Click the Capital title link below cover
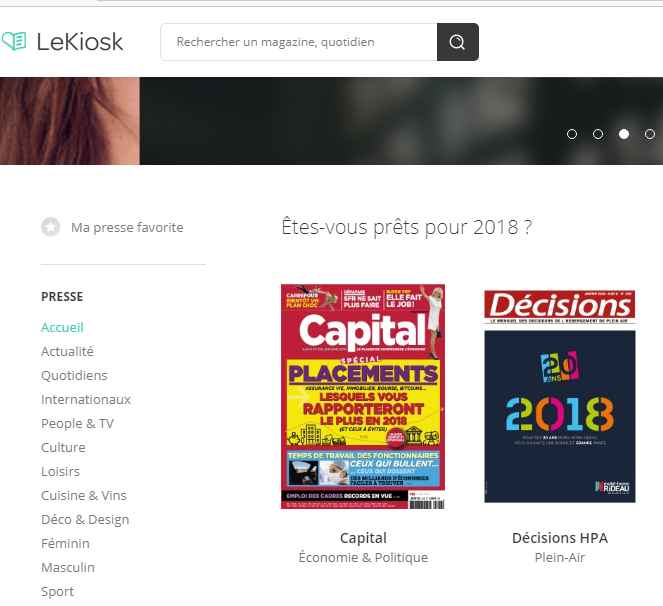Screen dimensions: 663x606 pos(363,538)
